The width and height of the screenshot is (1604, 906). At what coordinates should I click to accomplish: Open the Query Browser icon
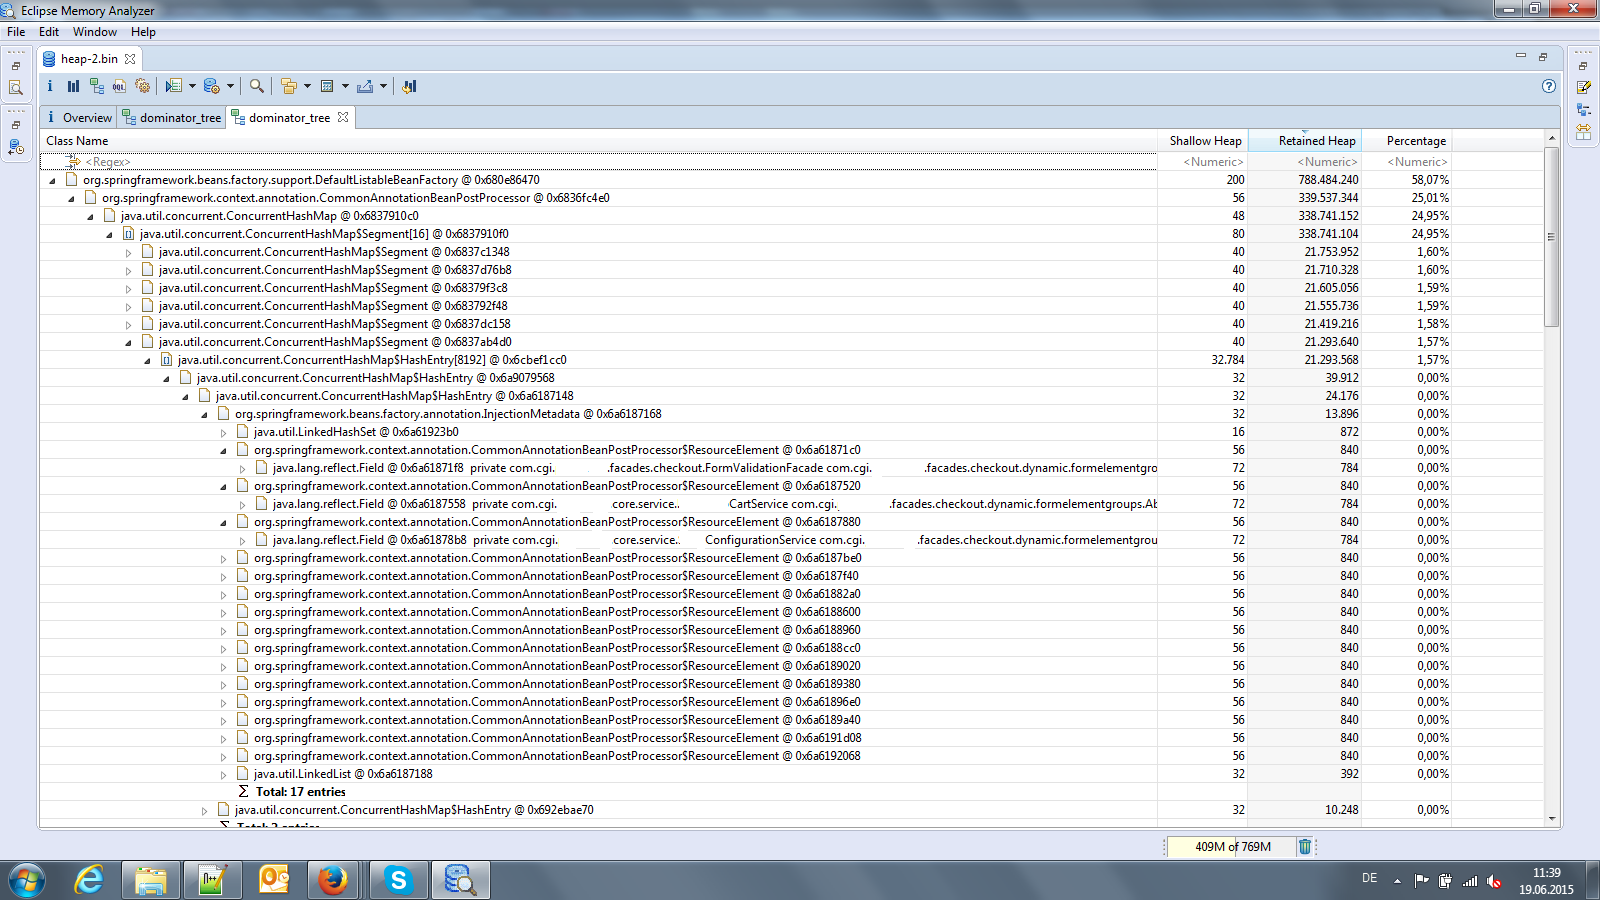pyautogui.click(x=174, y=86)
